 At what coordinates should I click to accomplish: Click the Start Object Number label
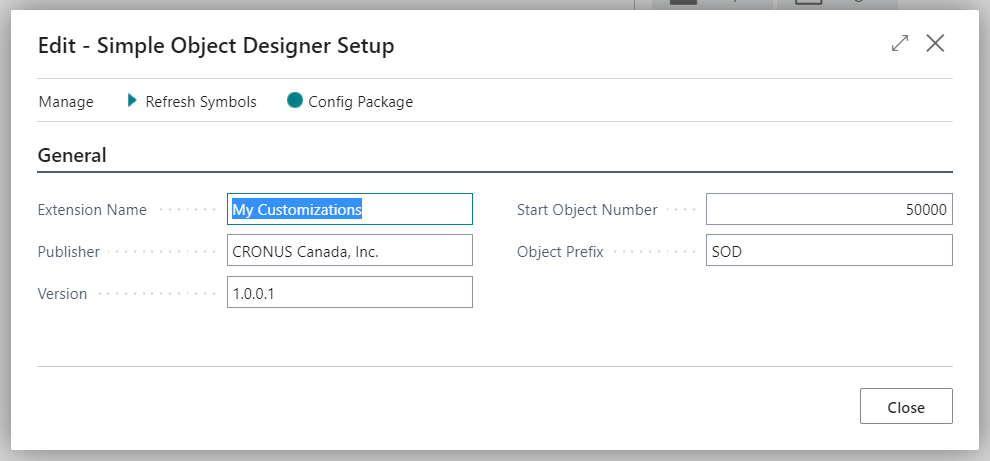point(587,210)
